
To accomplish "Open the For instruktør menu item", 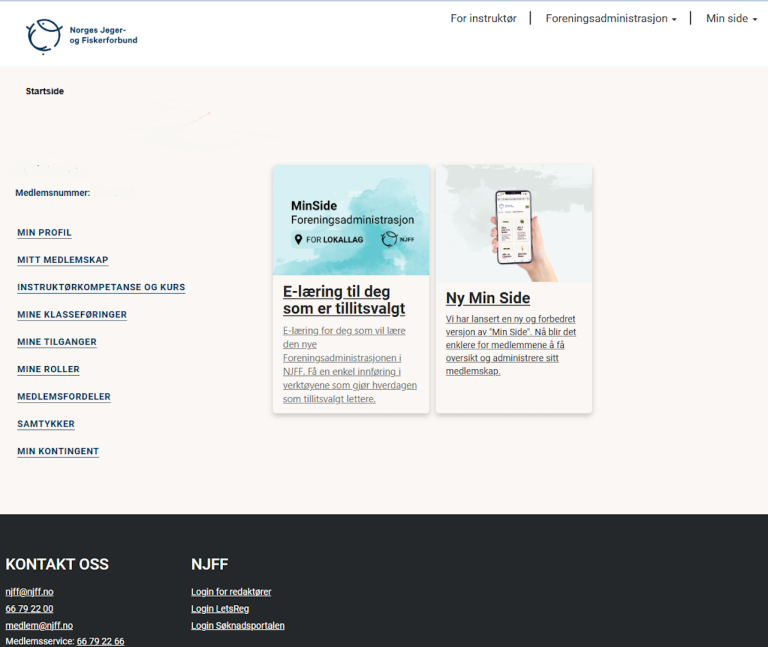I will coord(483,19).
